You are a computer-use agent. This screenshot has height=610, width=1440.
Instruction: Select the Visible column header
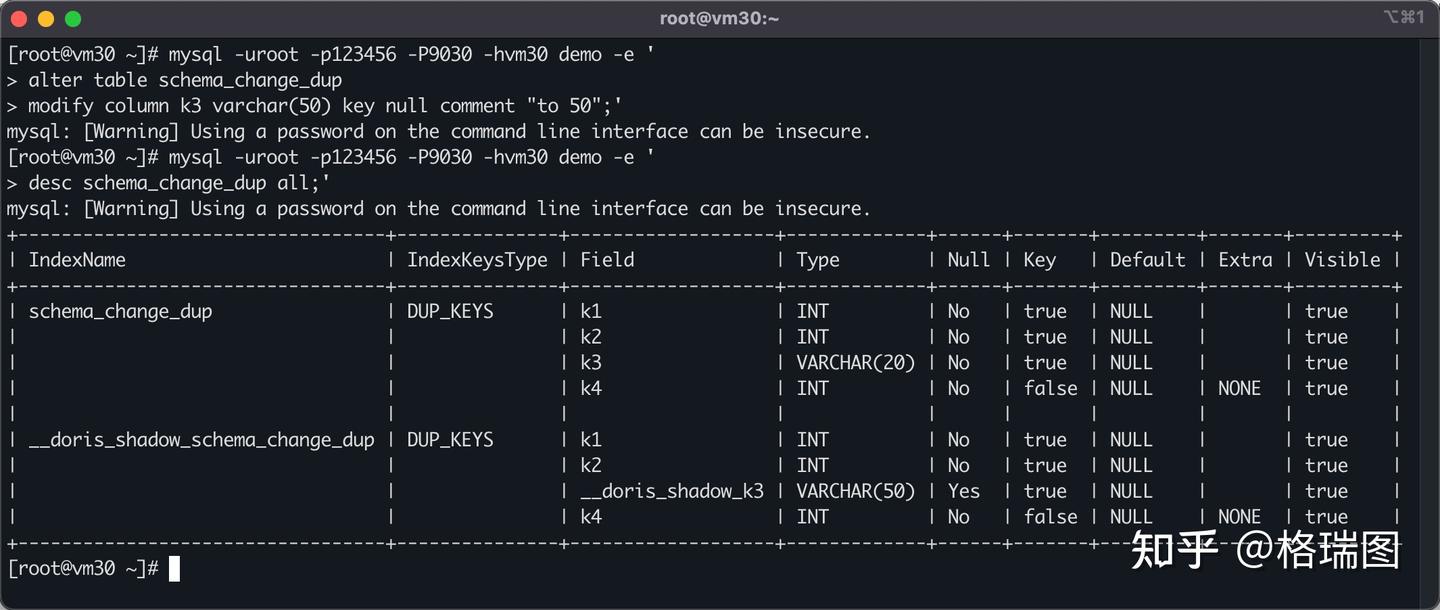pyautogui.click(x=1342, y=260)
